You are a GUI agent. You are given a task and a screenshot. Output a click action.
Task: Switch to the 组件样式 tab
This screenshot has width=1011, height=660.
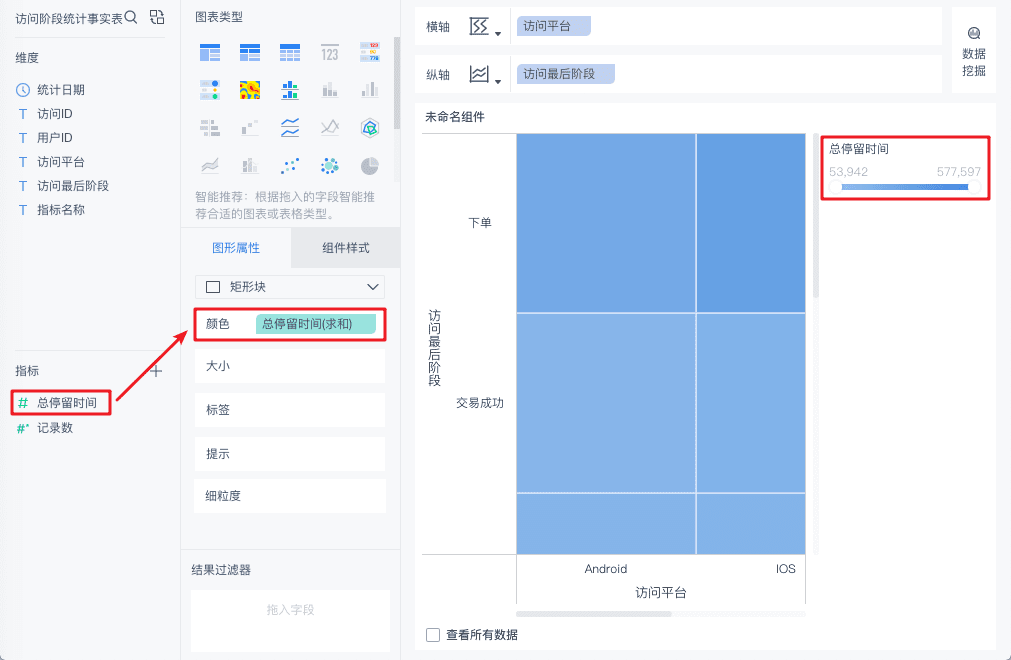346,248
